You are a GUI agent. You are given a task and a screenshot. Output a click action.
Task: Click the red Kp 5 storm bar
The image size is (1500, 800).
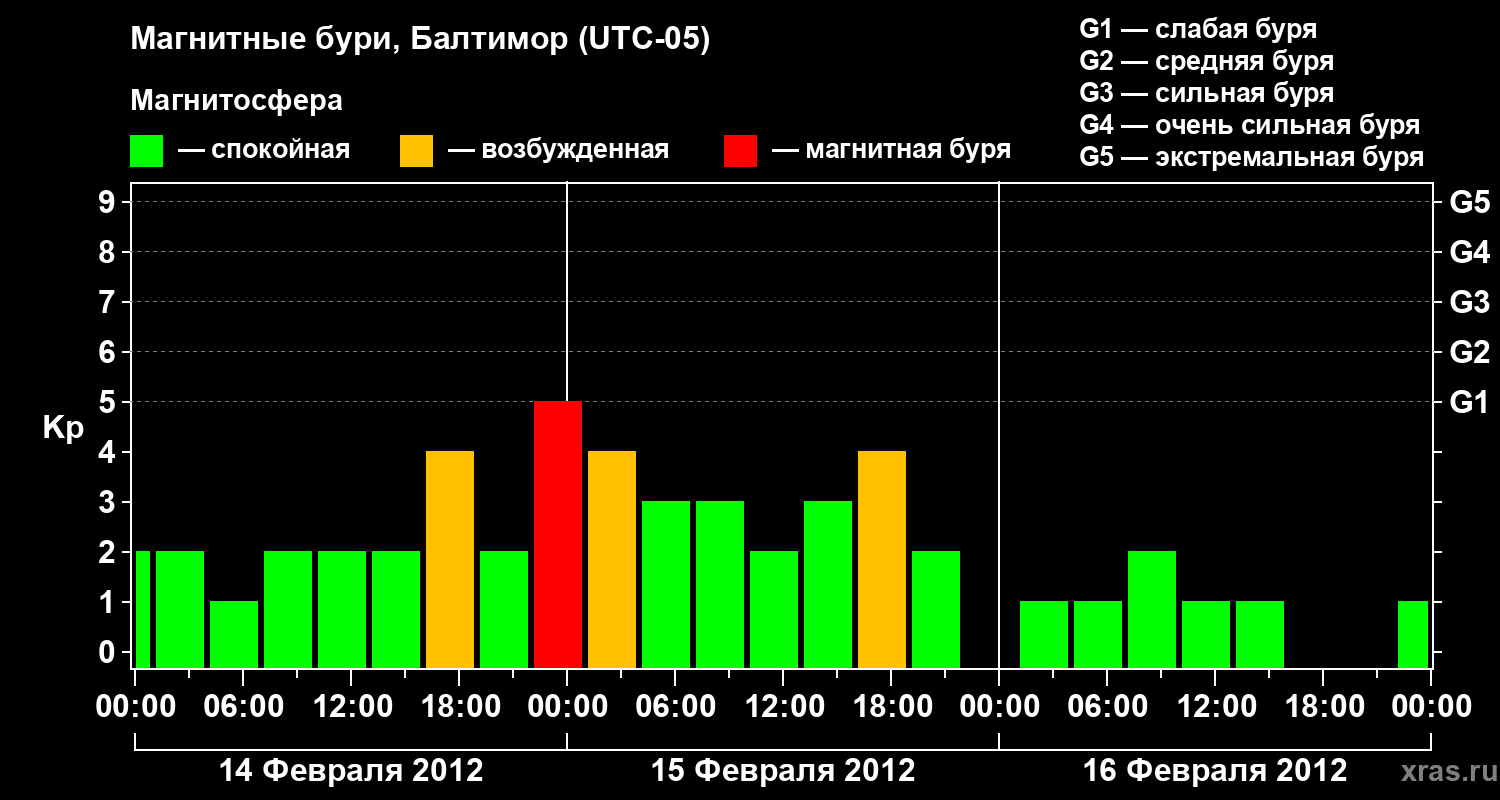point(558,535)
